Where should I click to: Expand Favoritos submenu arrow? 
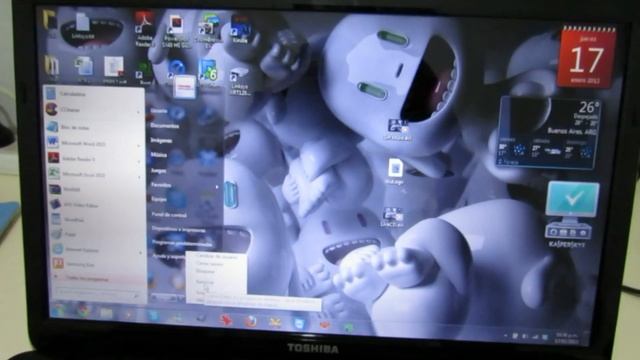point(217,187)
